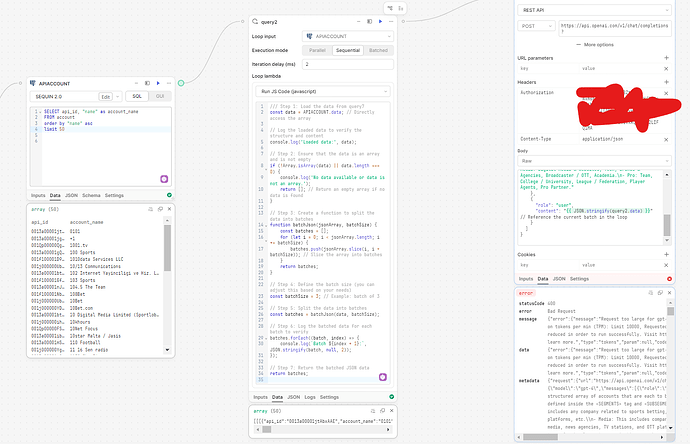Click the auto-layout icon in canvas toolbar
The height and width of the screenshot is (444, 690).
[390, 8]
